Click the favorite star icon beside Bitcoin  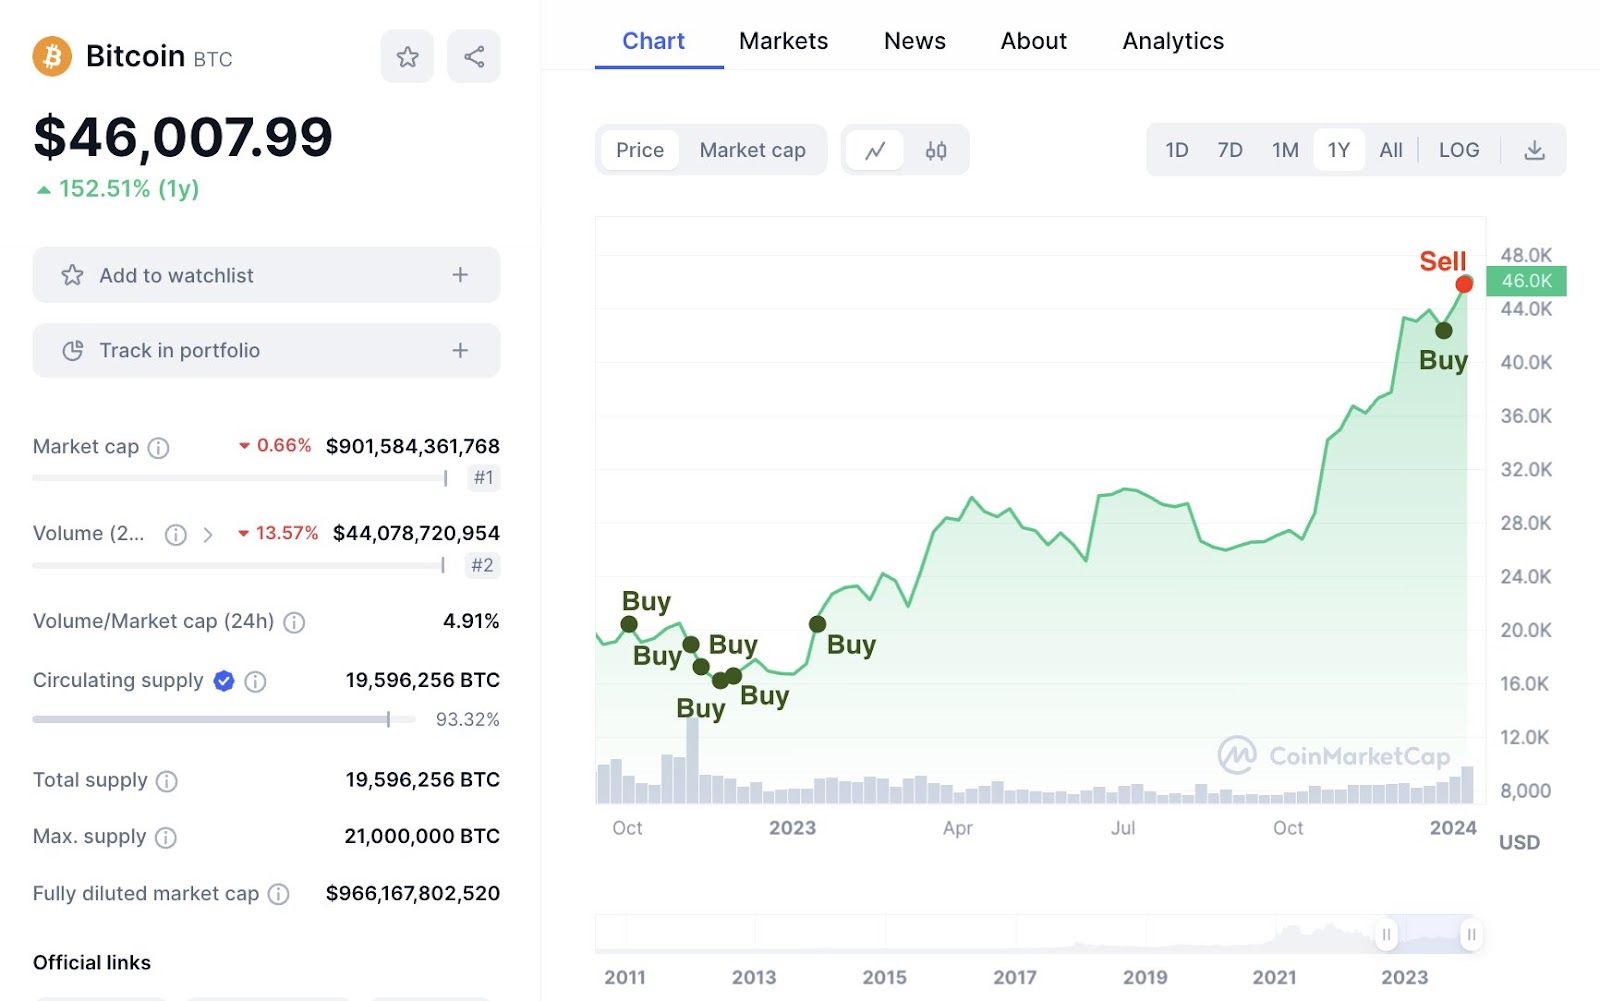click(407, 57)
